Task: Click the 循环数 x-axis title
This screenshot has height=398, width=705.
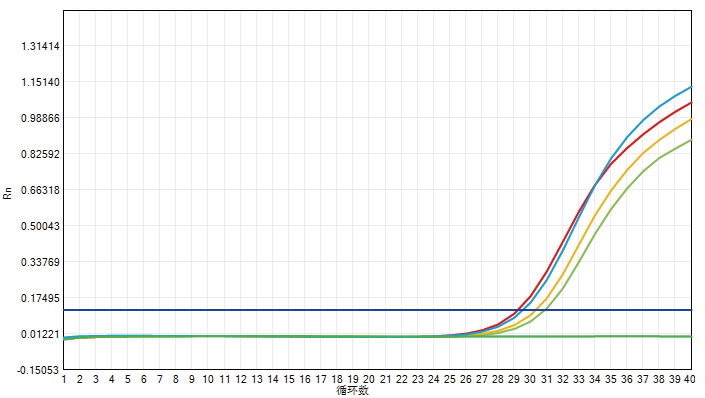Action: pos(352,390)
